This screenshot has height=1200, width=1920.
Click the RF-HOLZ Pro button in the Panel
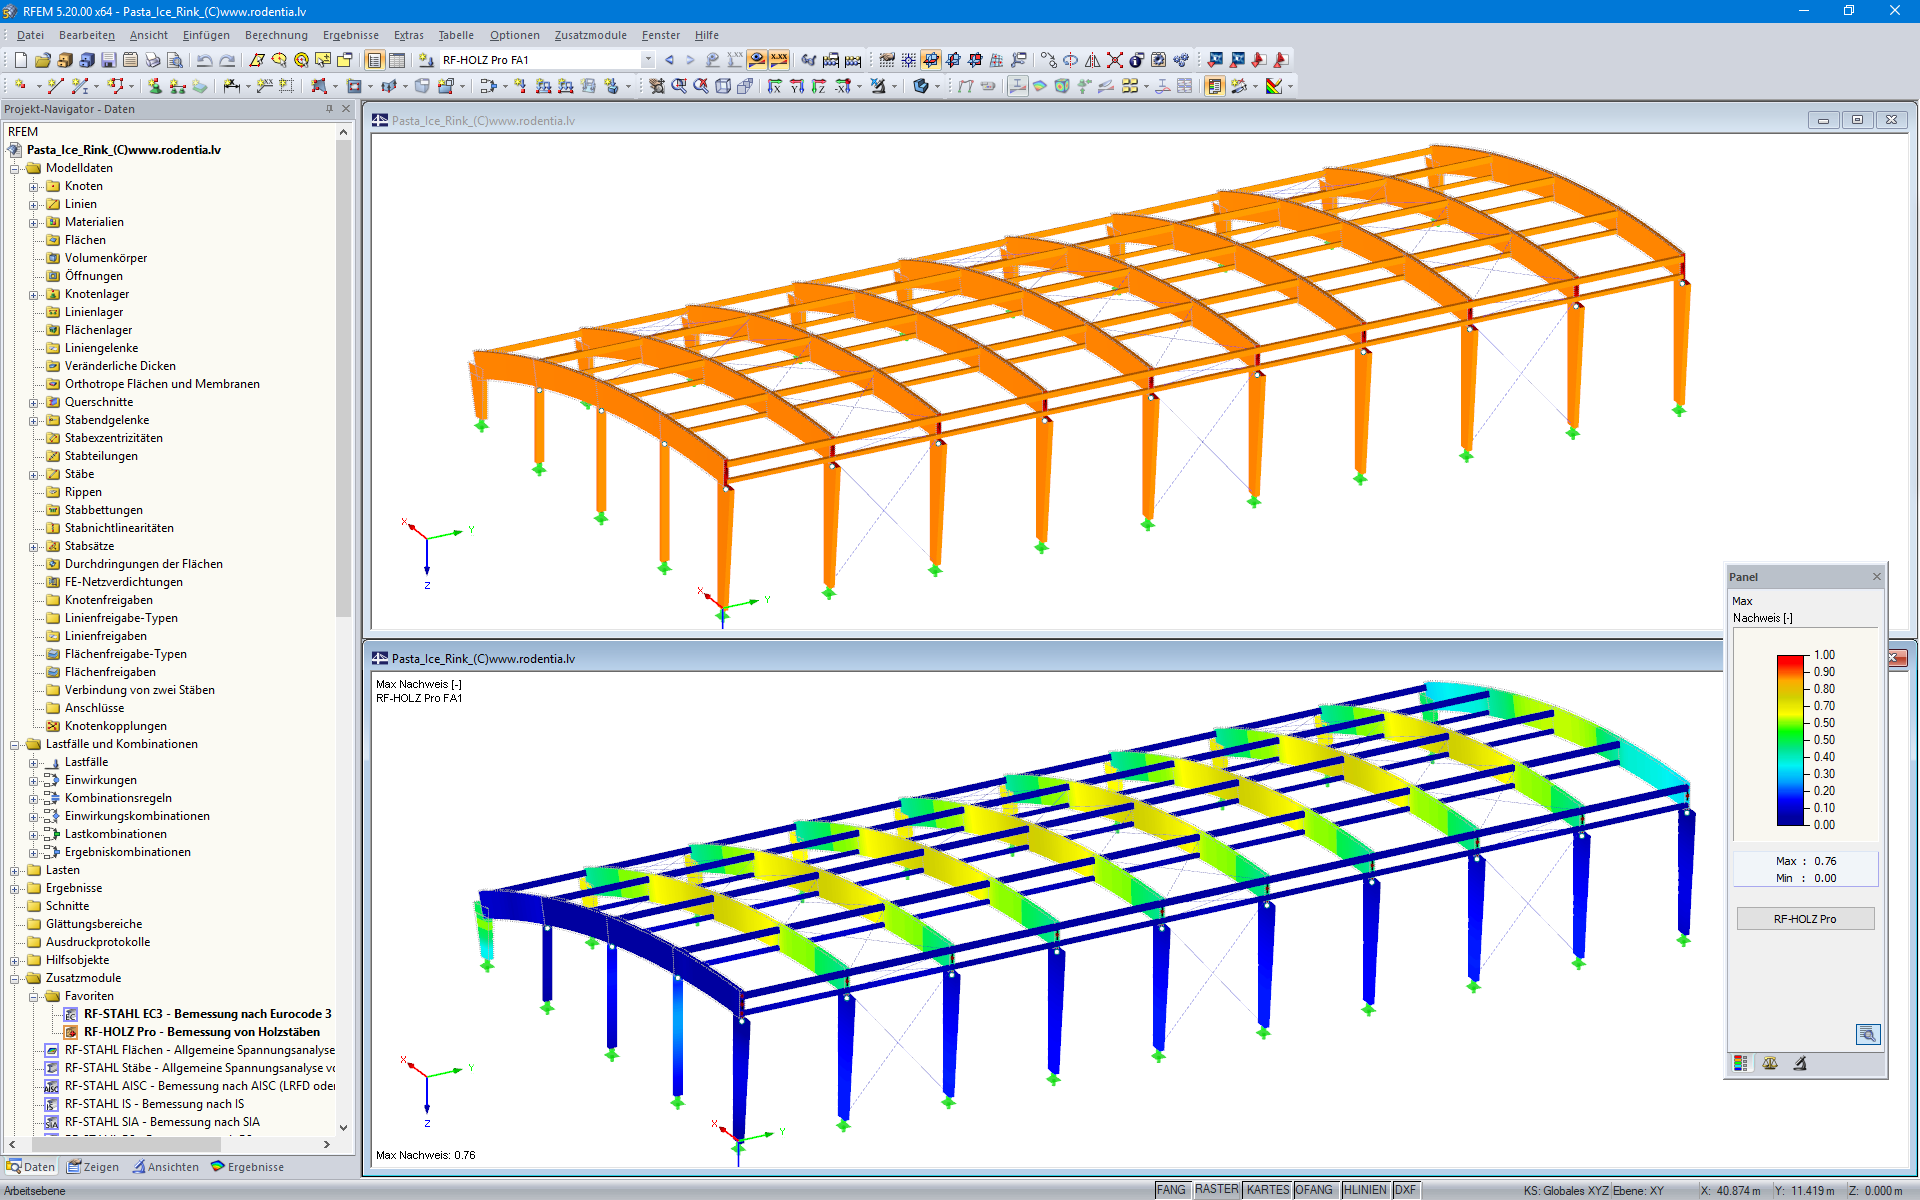1805,918
